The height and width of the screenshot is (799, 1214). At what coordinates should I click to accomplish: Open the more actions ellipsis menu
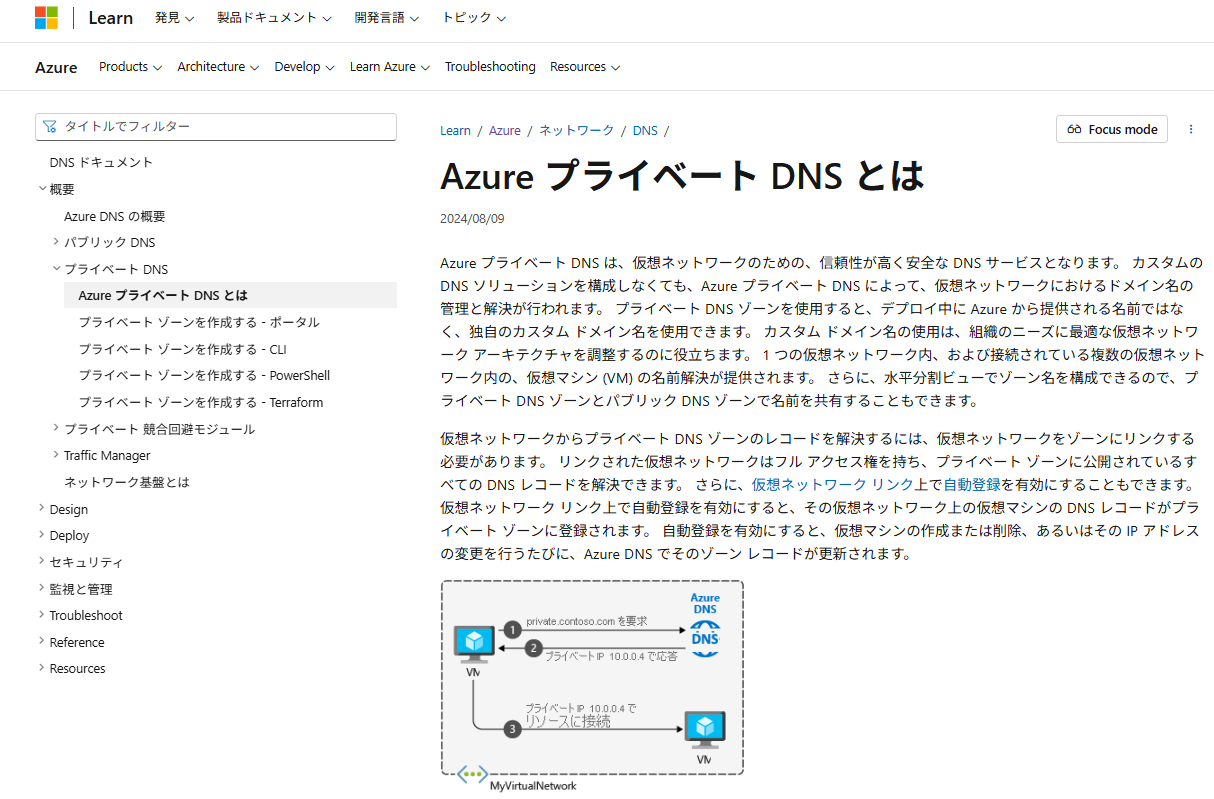click(1191, 129)
